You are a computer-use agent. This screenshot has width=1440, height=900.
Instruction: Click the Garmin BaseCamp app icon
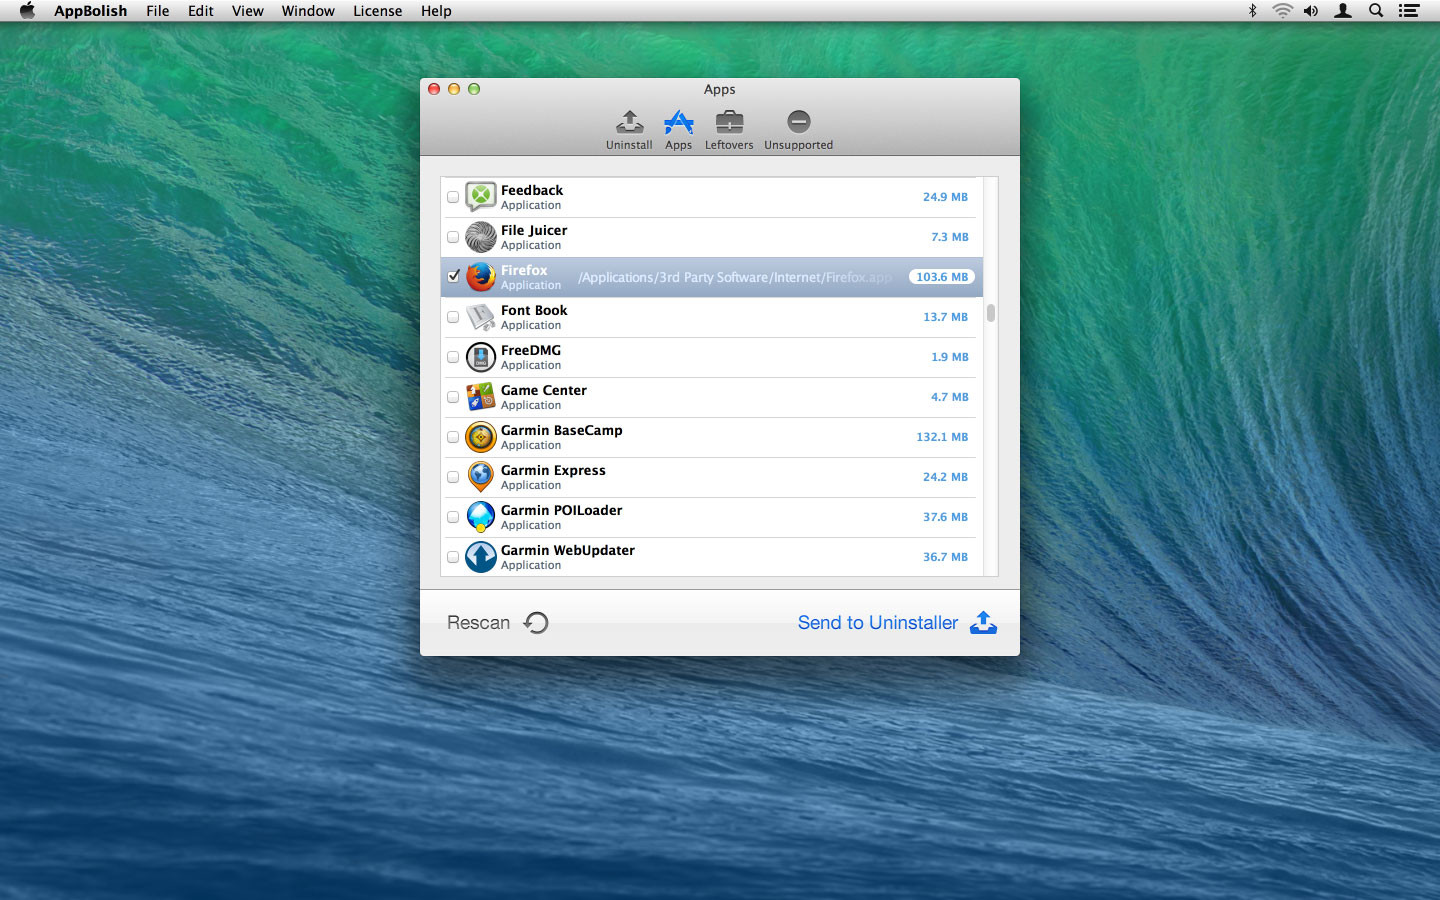click(x=481, y=437)
